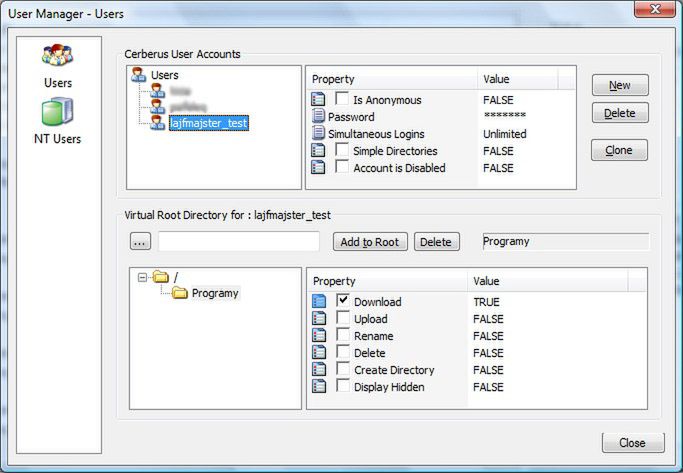Screen dimensions: 683x473
Task: Click the property icon beside Simple Directories
Action: [x=318, y=150]
